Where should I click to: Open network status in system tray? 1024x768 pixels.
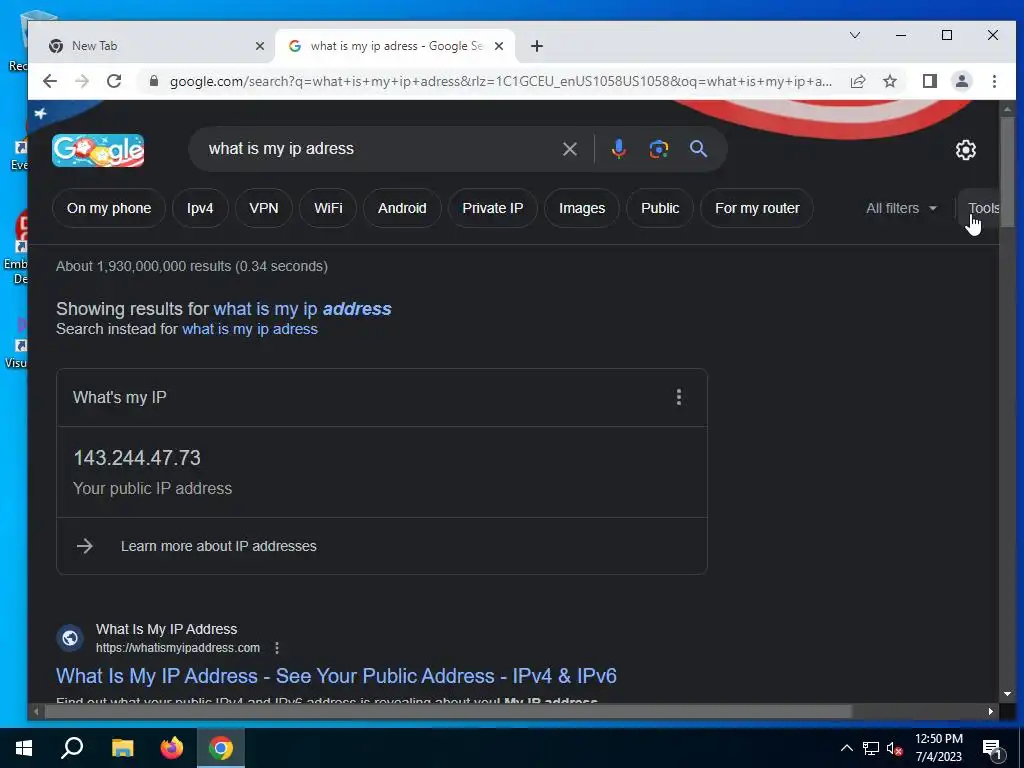tap(871, 748)
